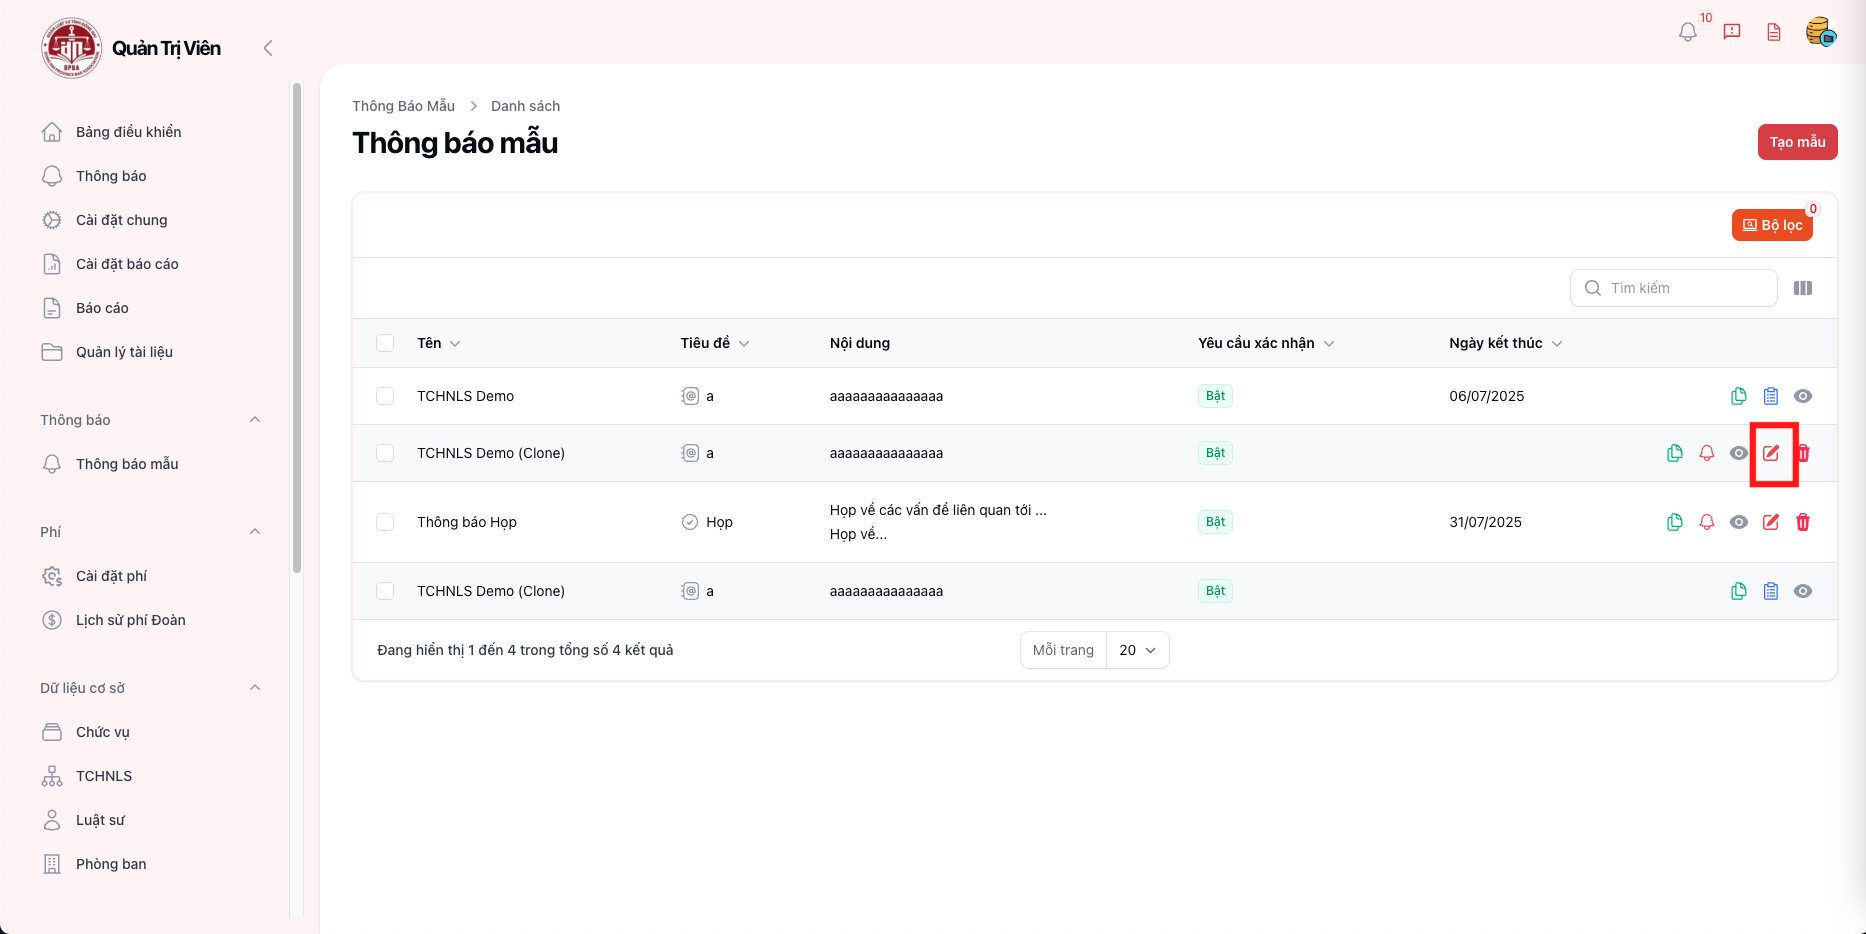Tick the select-all checkbox in table header
The width and height of the screenshot is (1866, 934).
(385, 343)
